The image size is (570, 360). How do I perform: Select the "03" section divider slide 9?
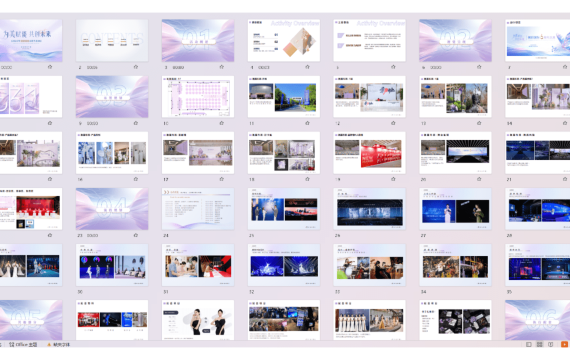coord(112,97)
